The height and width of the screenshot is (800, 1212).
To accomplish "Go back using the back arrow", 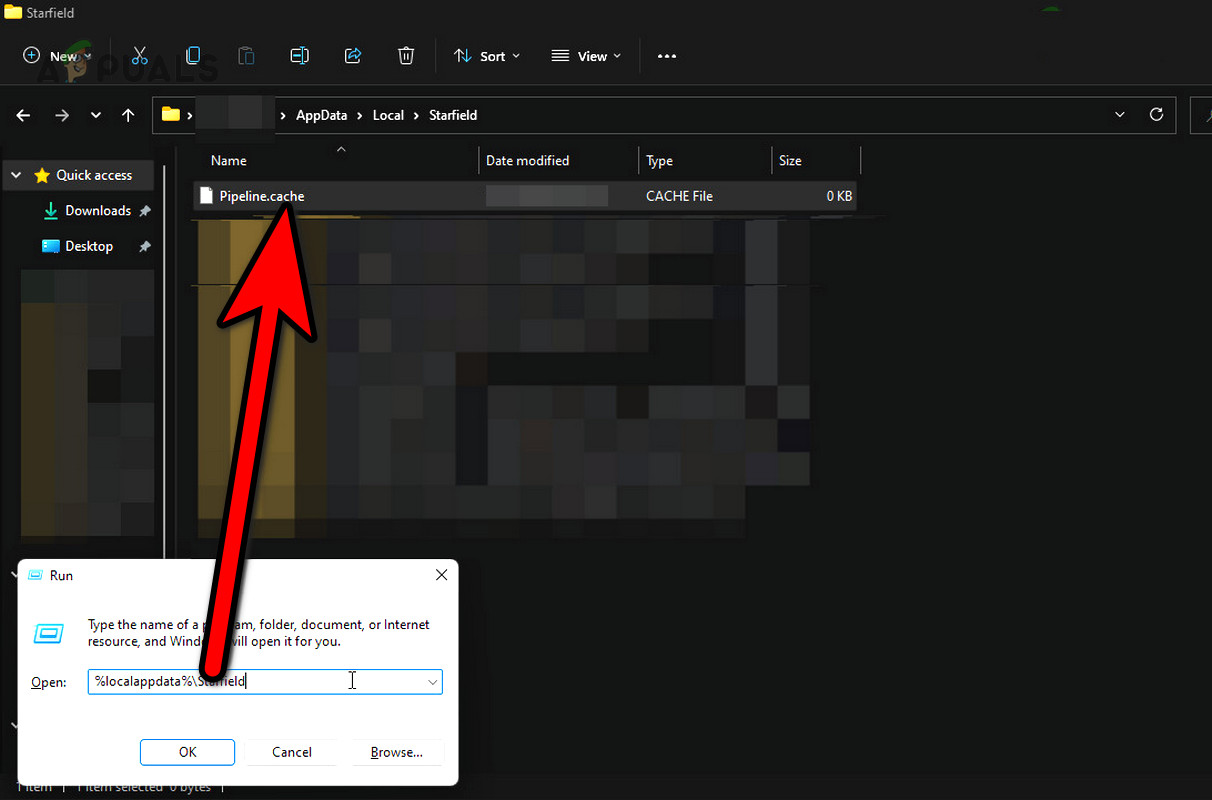I will pyautogui.click(x=22, y=114).
